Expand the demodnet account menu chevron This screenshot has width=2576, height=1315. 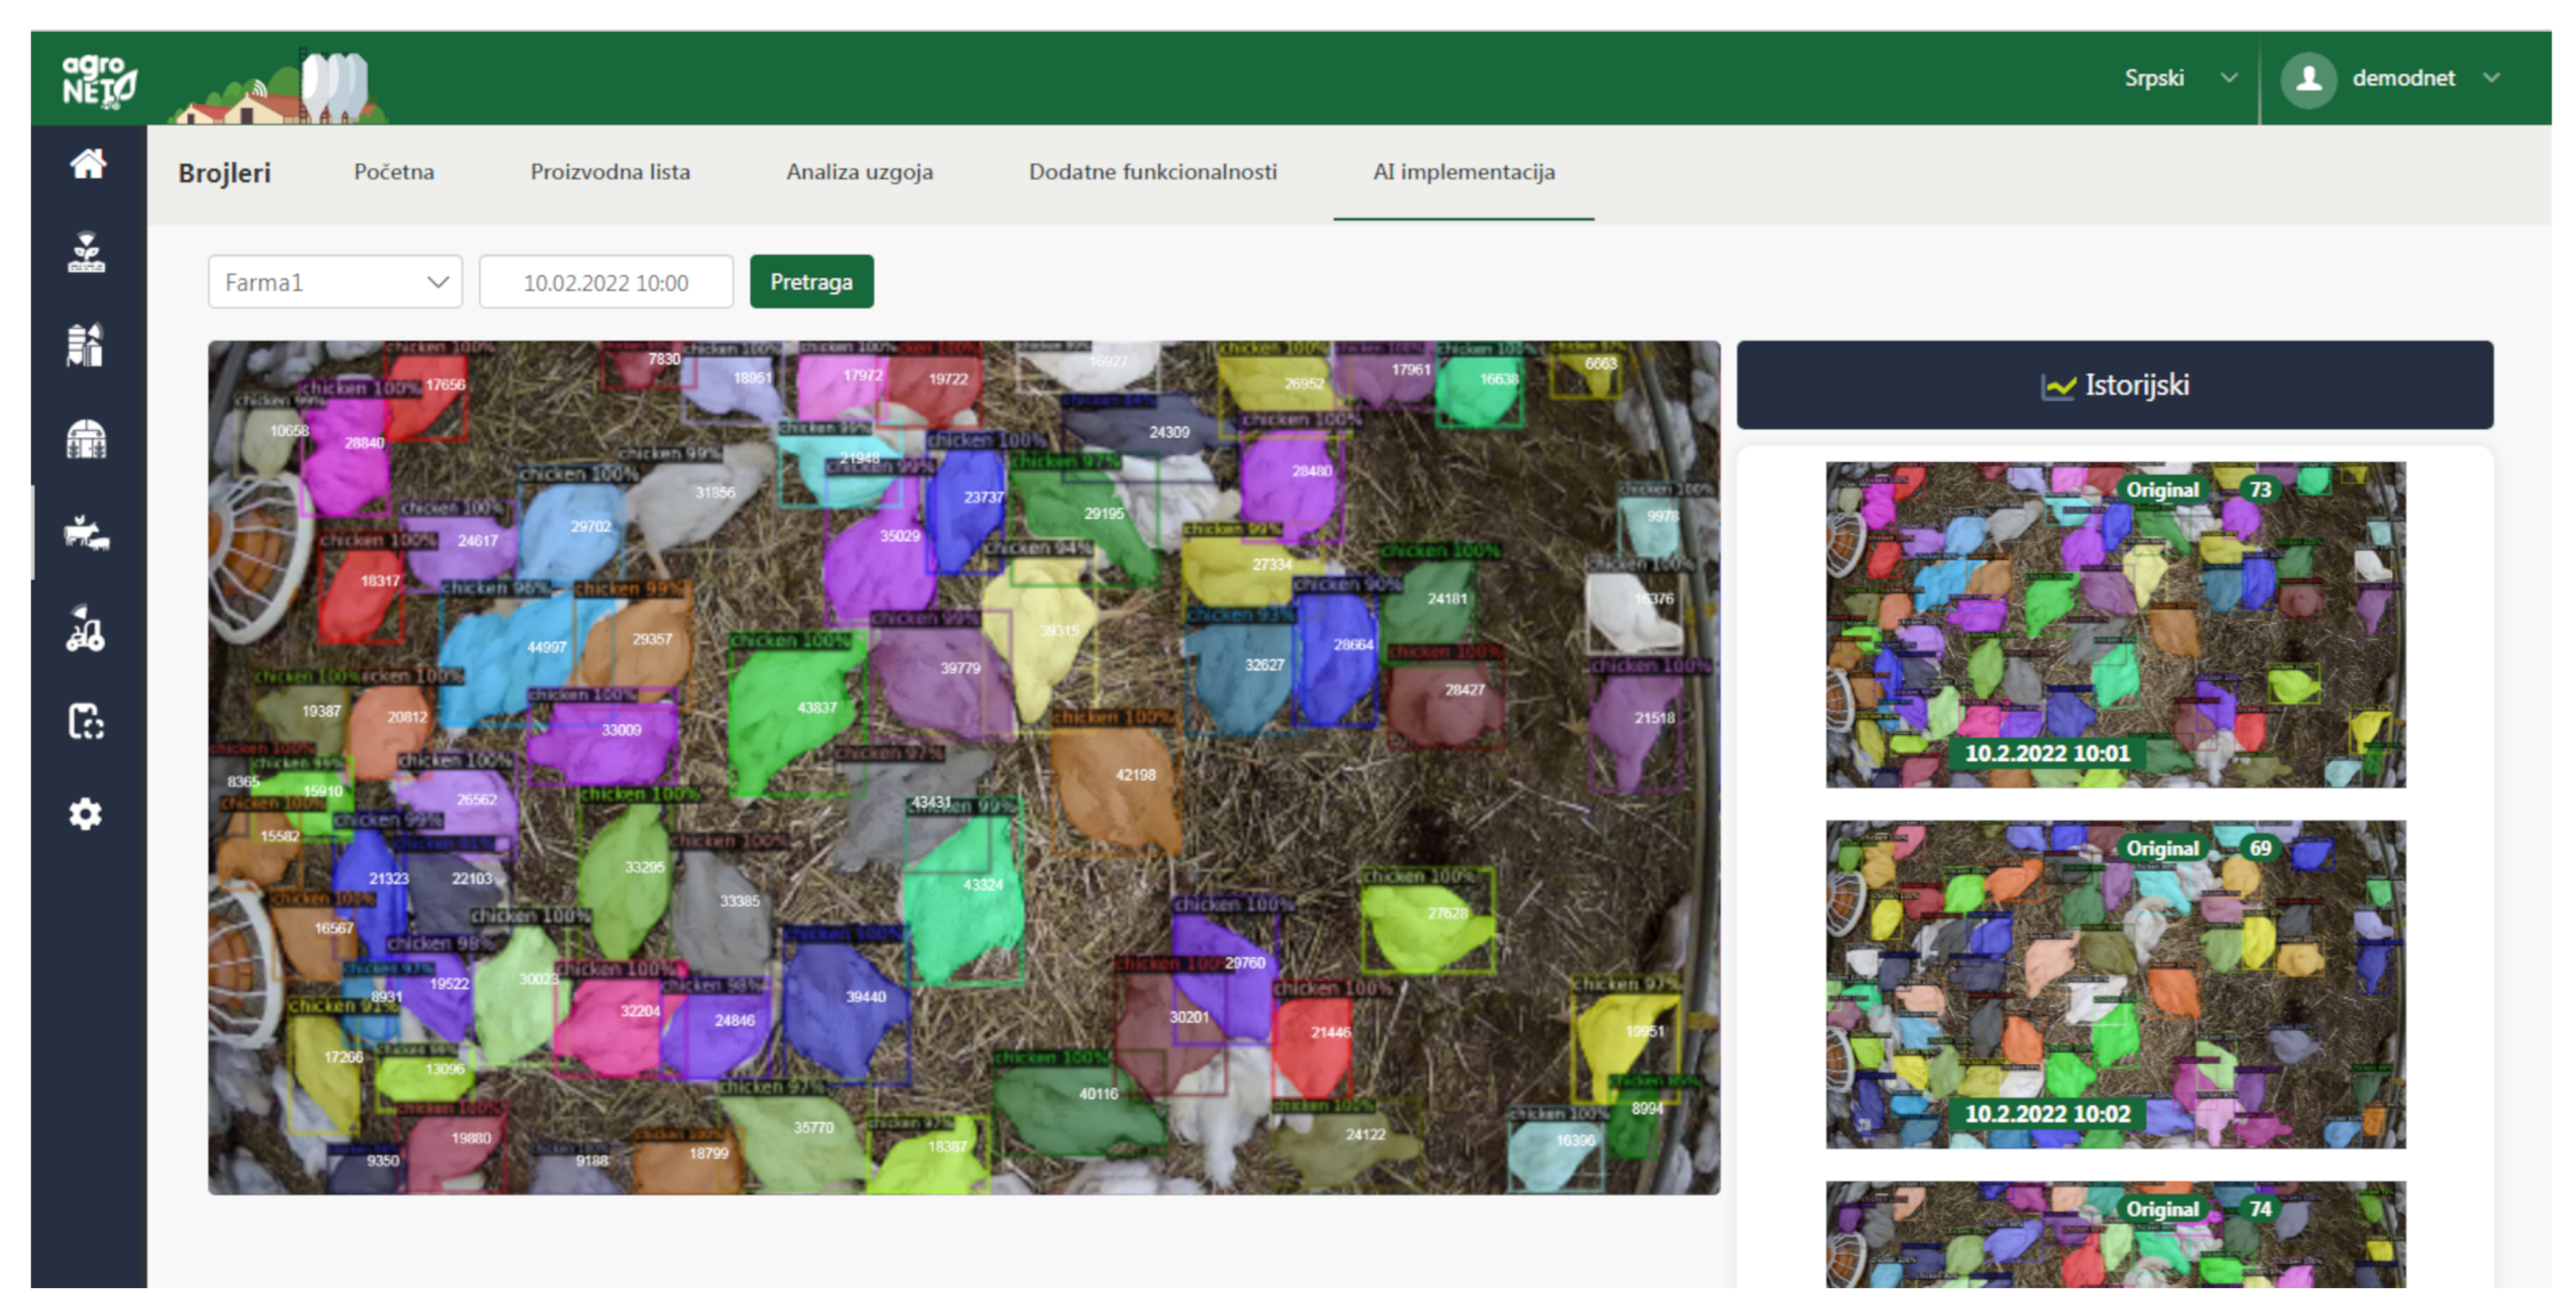[2491, 78]
